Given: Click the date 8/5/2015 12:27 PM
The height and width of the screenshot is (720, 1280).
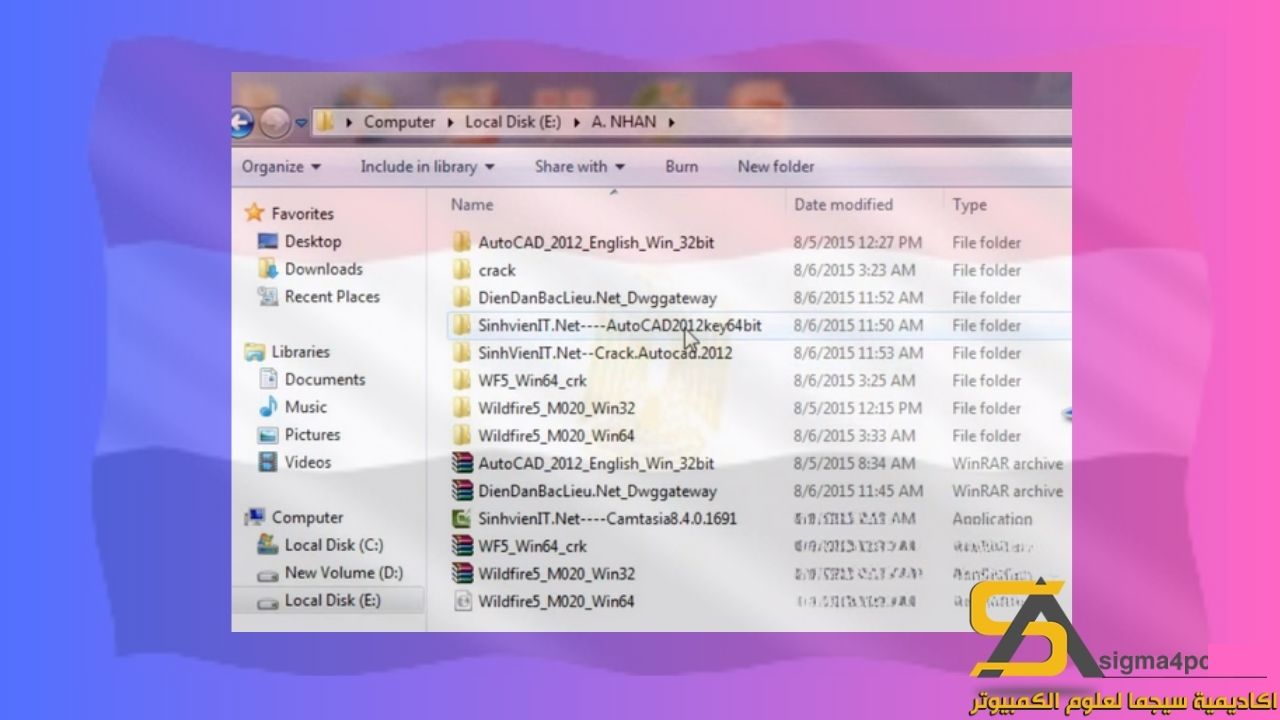Looking at the screenshot, I should tap(858, 243).
